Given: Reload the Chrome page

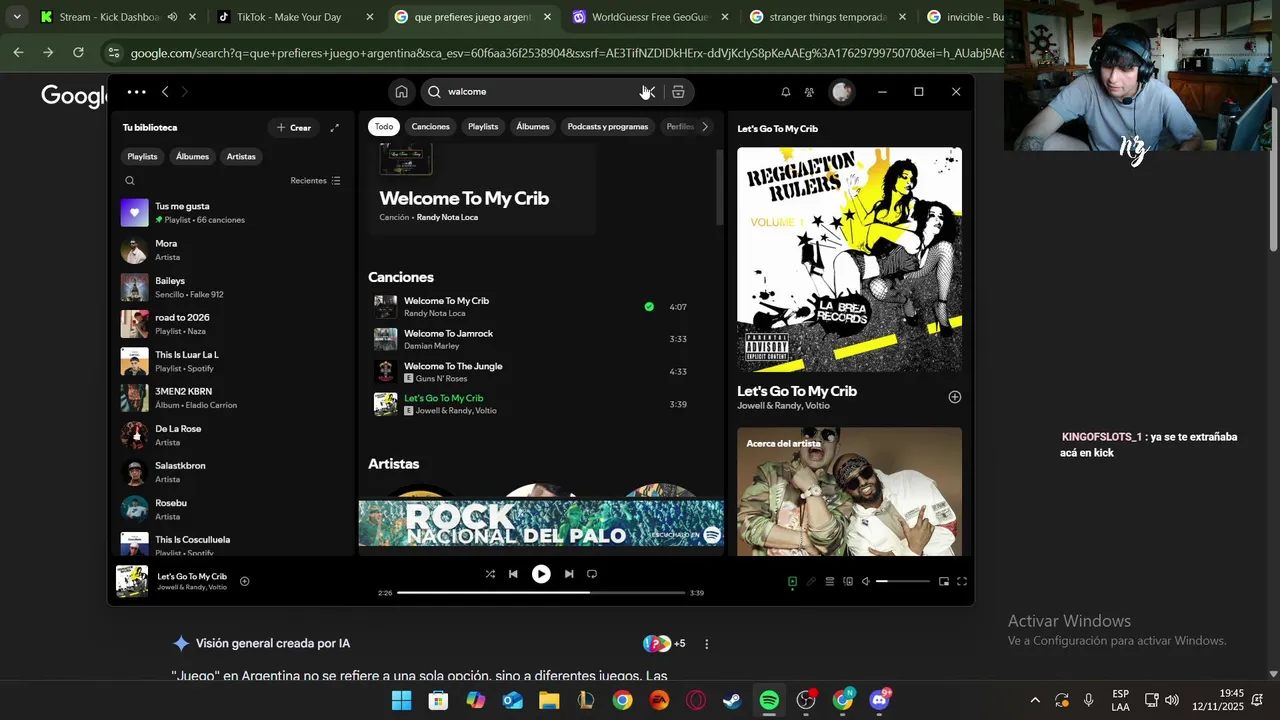Looking at the screenshot, I should (78, 52).
